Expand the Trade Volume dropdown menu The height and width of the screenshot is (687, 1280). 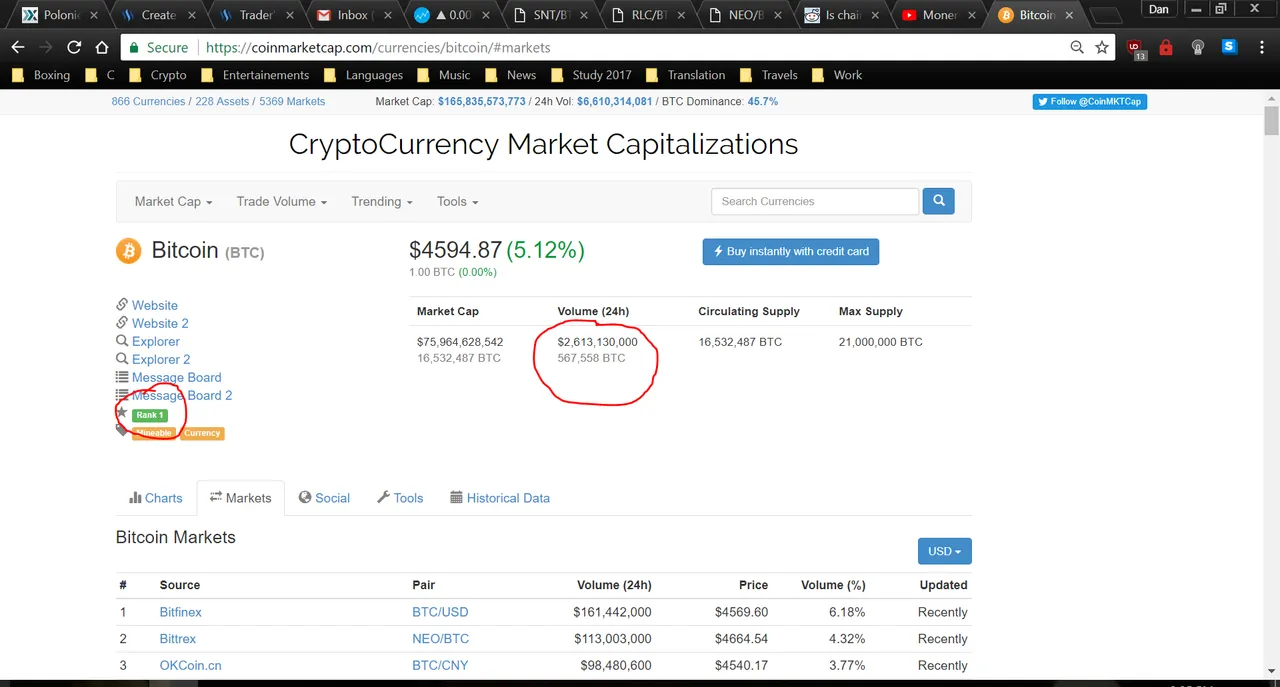coord(282,201)
